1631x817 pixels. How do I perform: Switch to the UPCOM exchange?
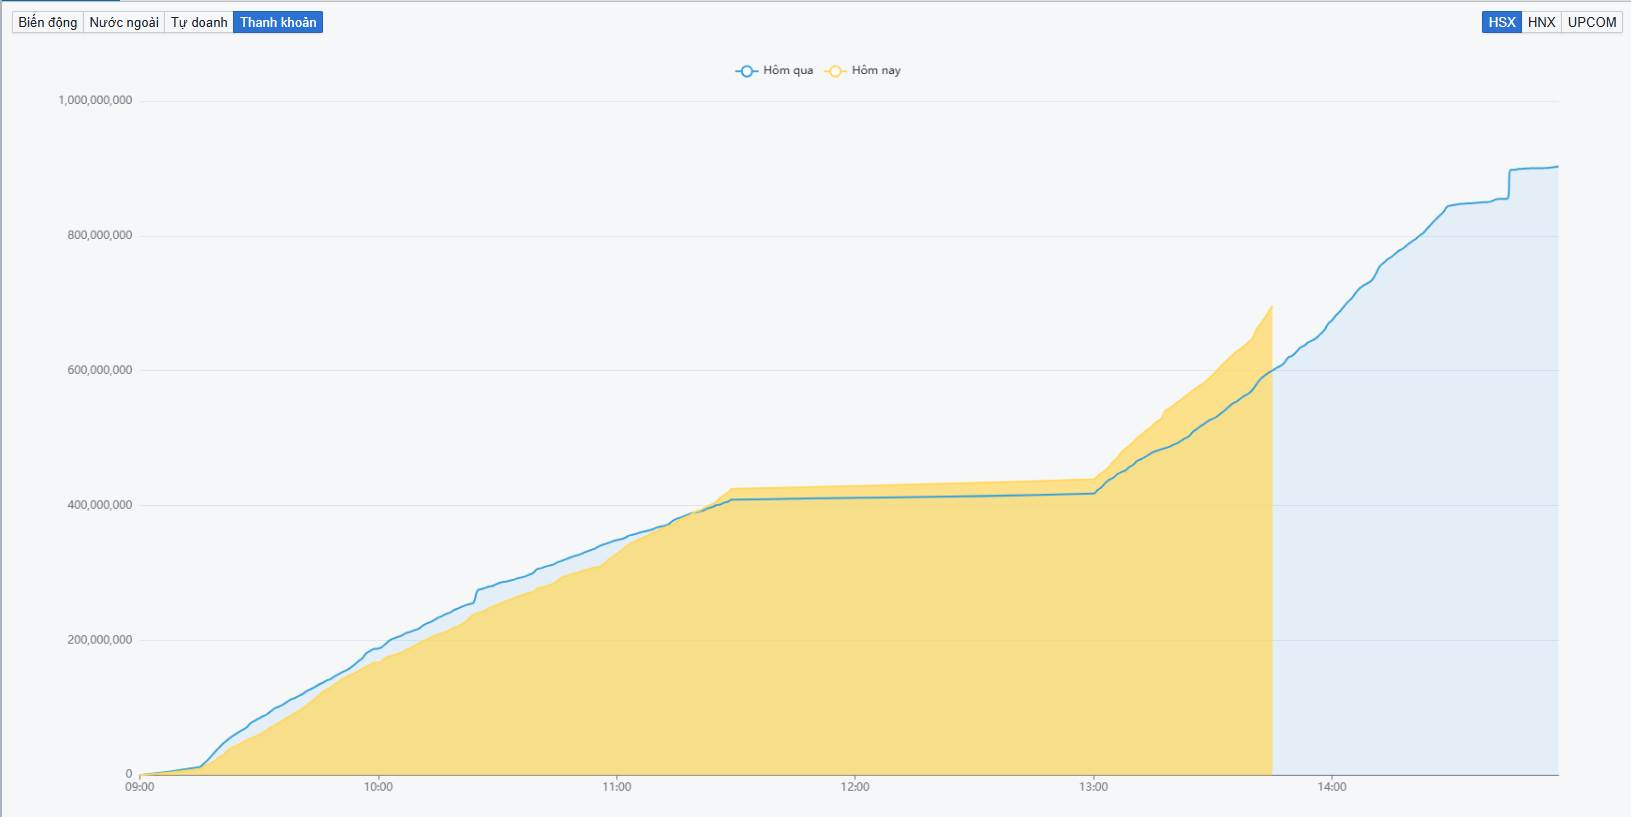click(1592, 22)
